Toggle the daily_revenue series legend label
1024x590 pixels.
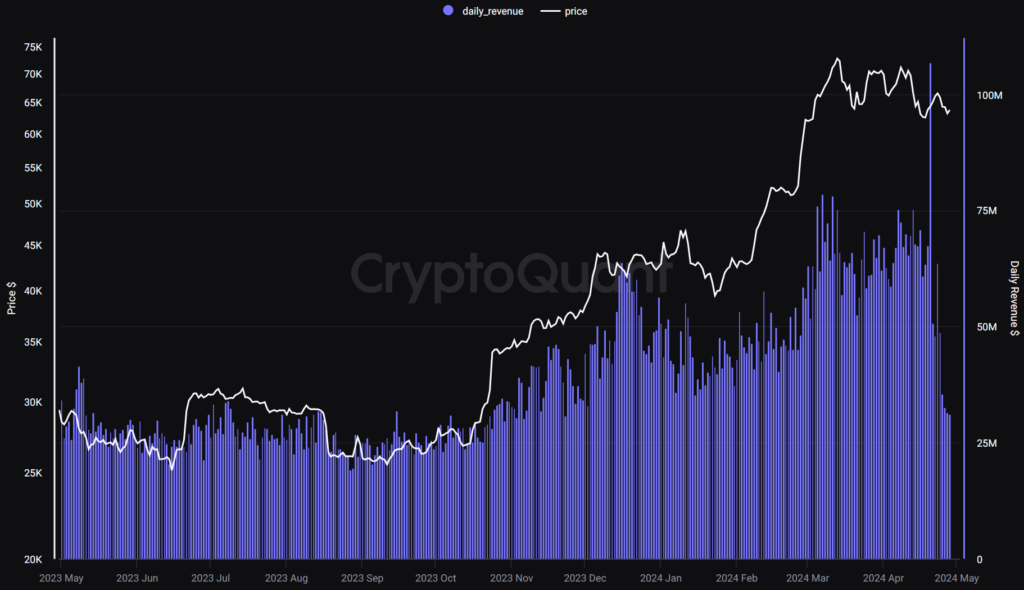pos(491,11)
